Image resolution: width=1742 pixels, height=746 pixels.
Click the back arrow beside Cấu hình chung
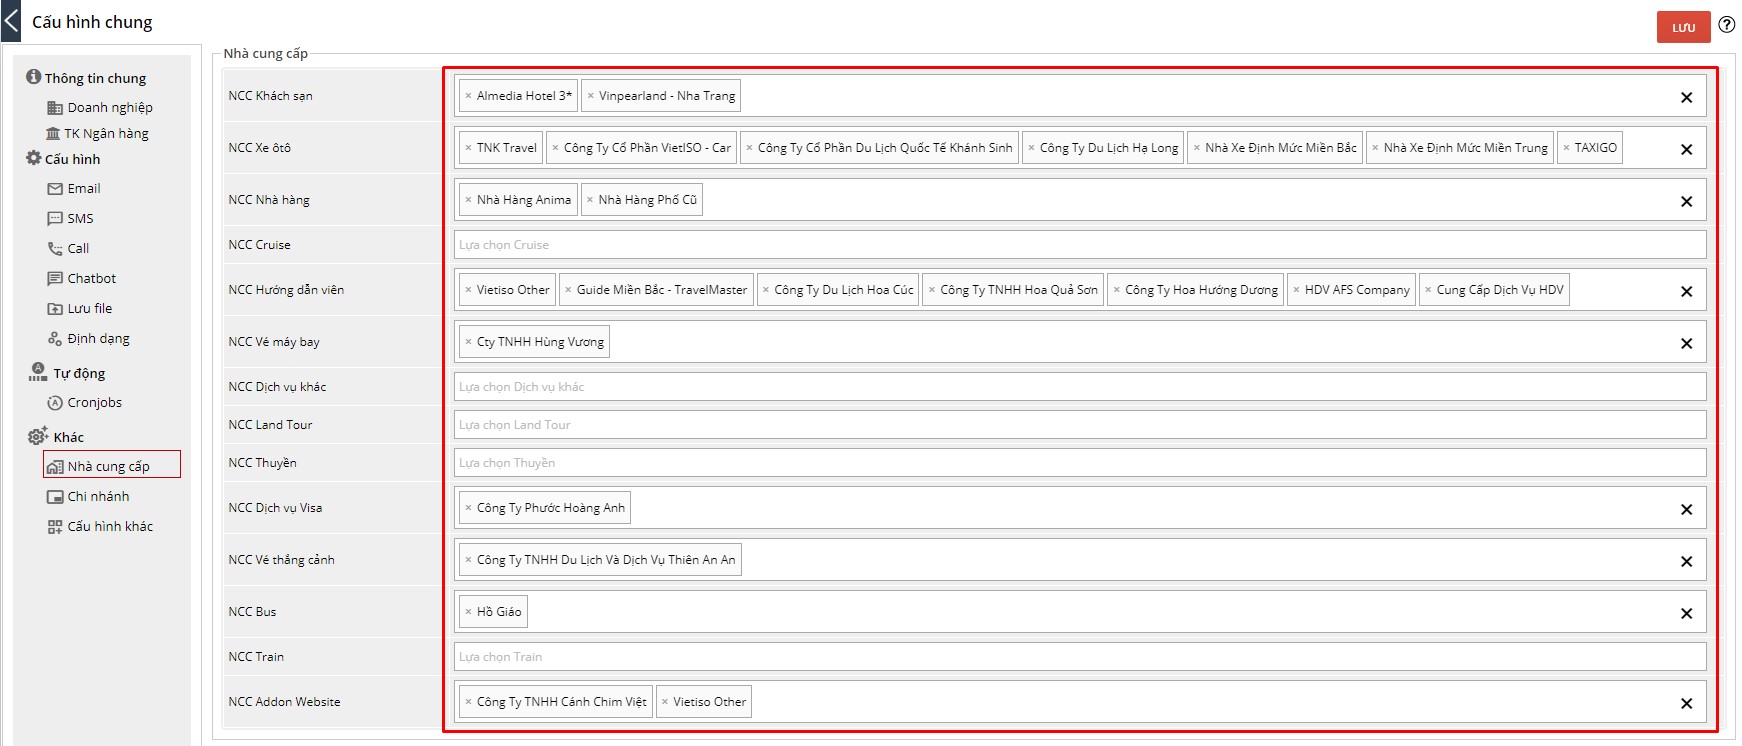point(11,21)
